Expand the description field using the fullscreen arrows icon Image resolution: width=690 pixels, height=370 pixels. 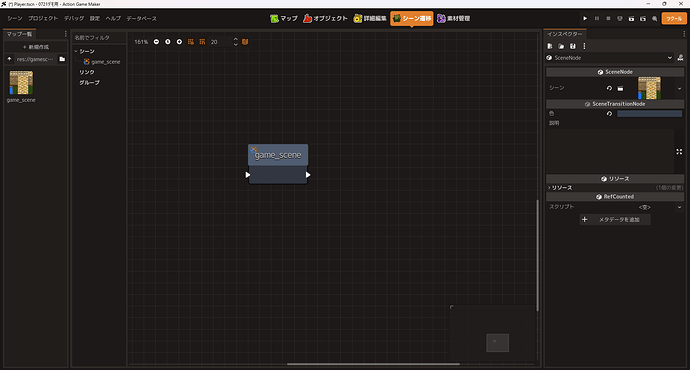(679, 151)
